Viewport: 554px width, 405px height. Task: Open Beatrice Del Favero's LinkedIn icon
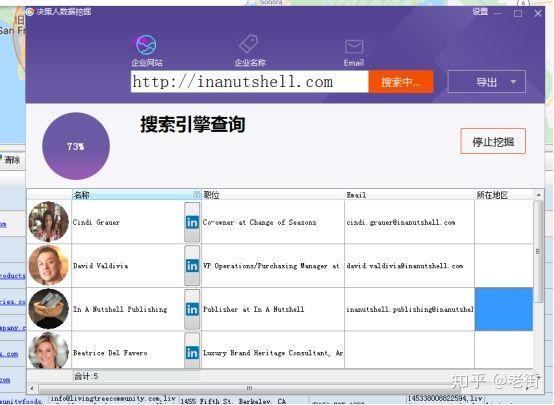tap(192, 353)
